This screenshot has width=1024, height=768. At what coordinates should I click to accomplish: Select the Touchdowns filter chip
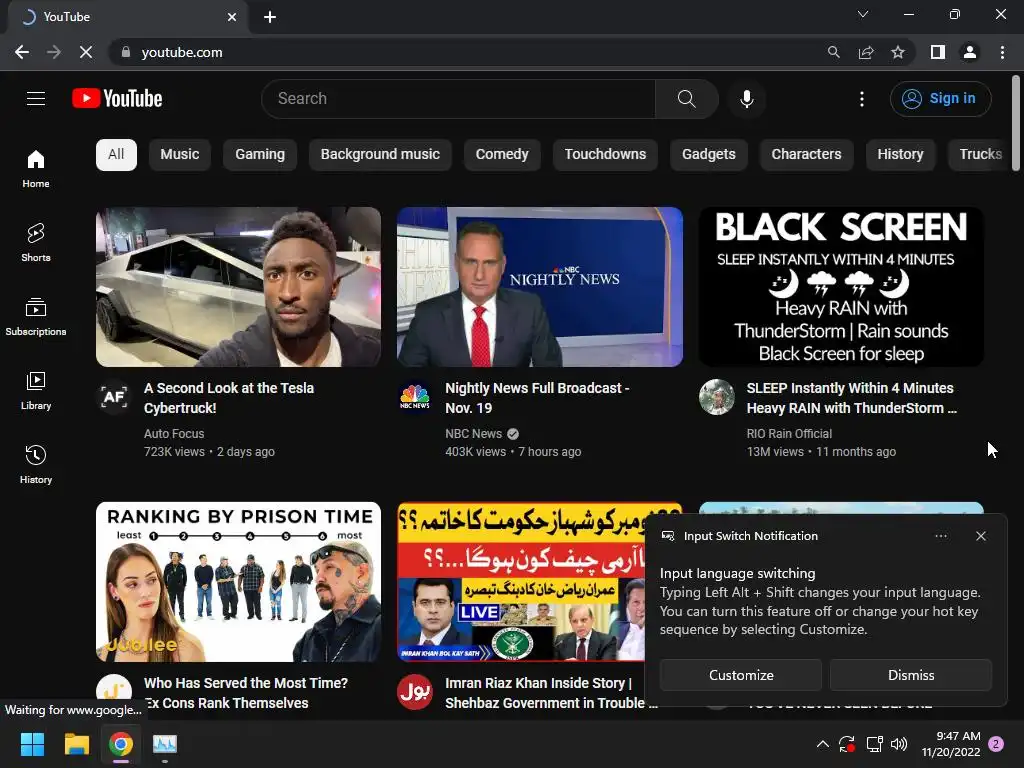click(x=605, y=155)
